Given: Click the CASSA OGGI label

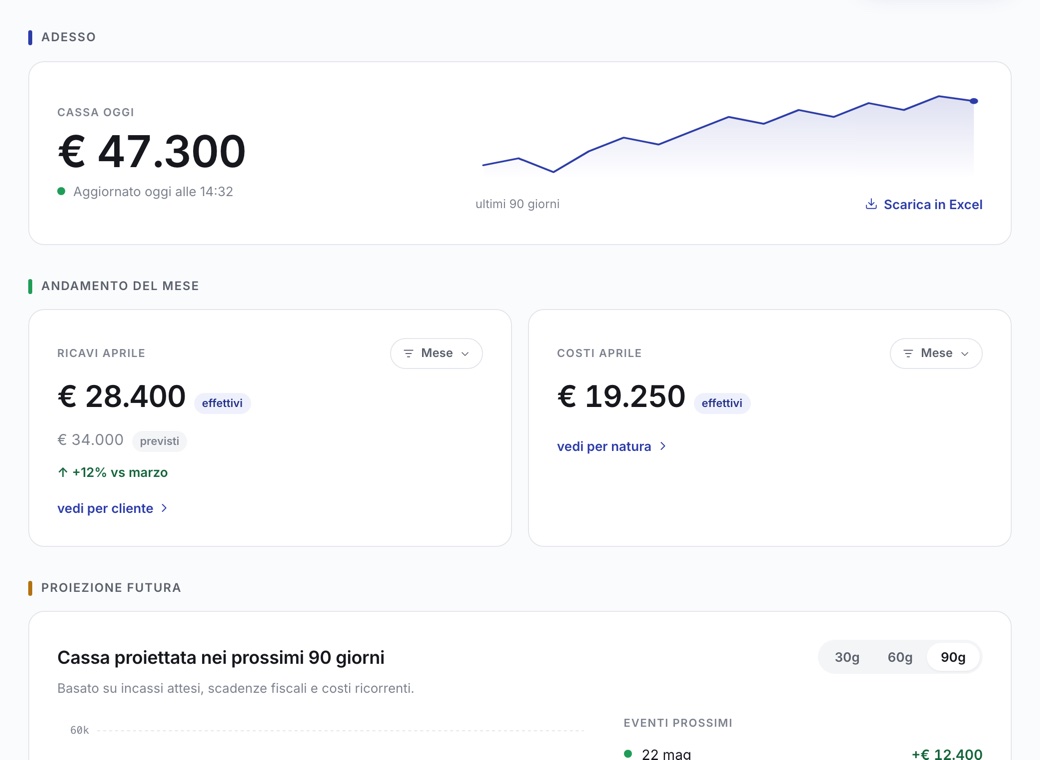Looking at the screenshot, I should 96,113.
